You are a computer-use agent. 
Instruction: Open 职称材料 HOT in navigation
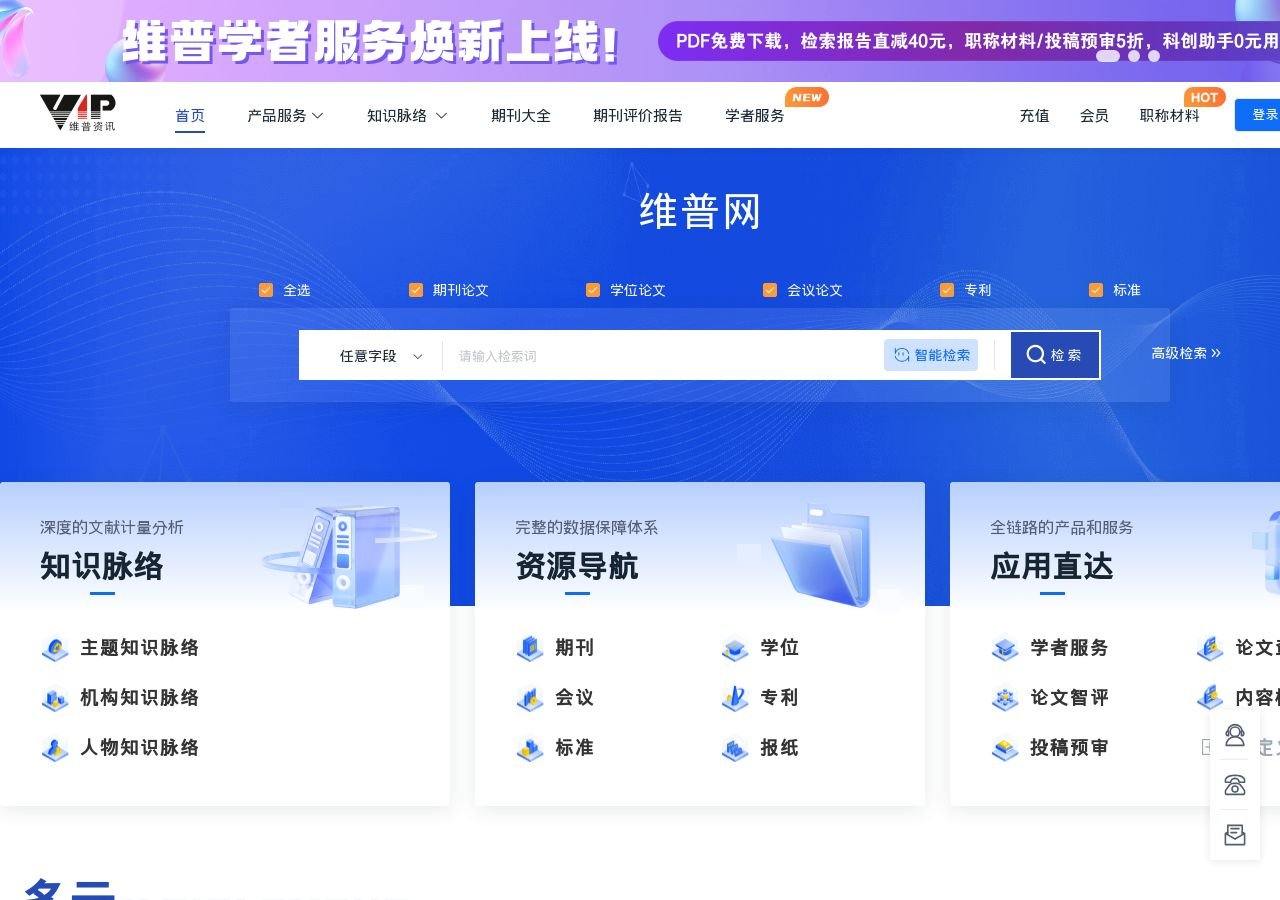[1170, 116]
